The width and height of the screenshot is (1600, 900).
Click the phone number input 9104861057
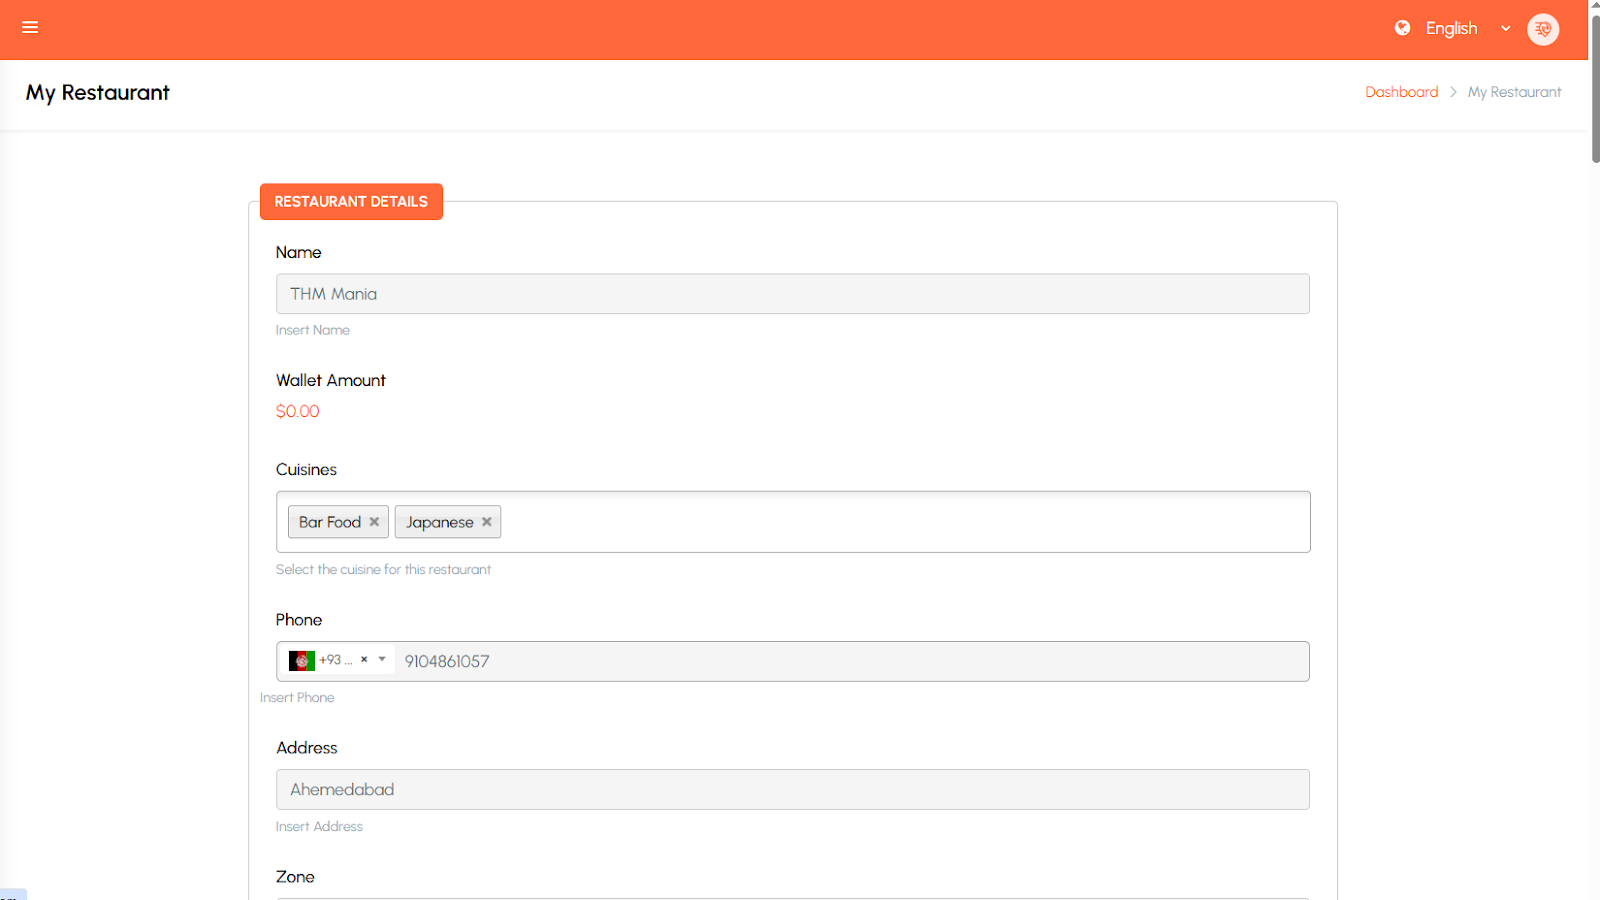(850, 662)
